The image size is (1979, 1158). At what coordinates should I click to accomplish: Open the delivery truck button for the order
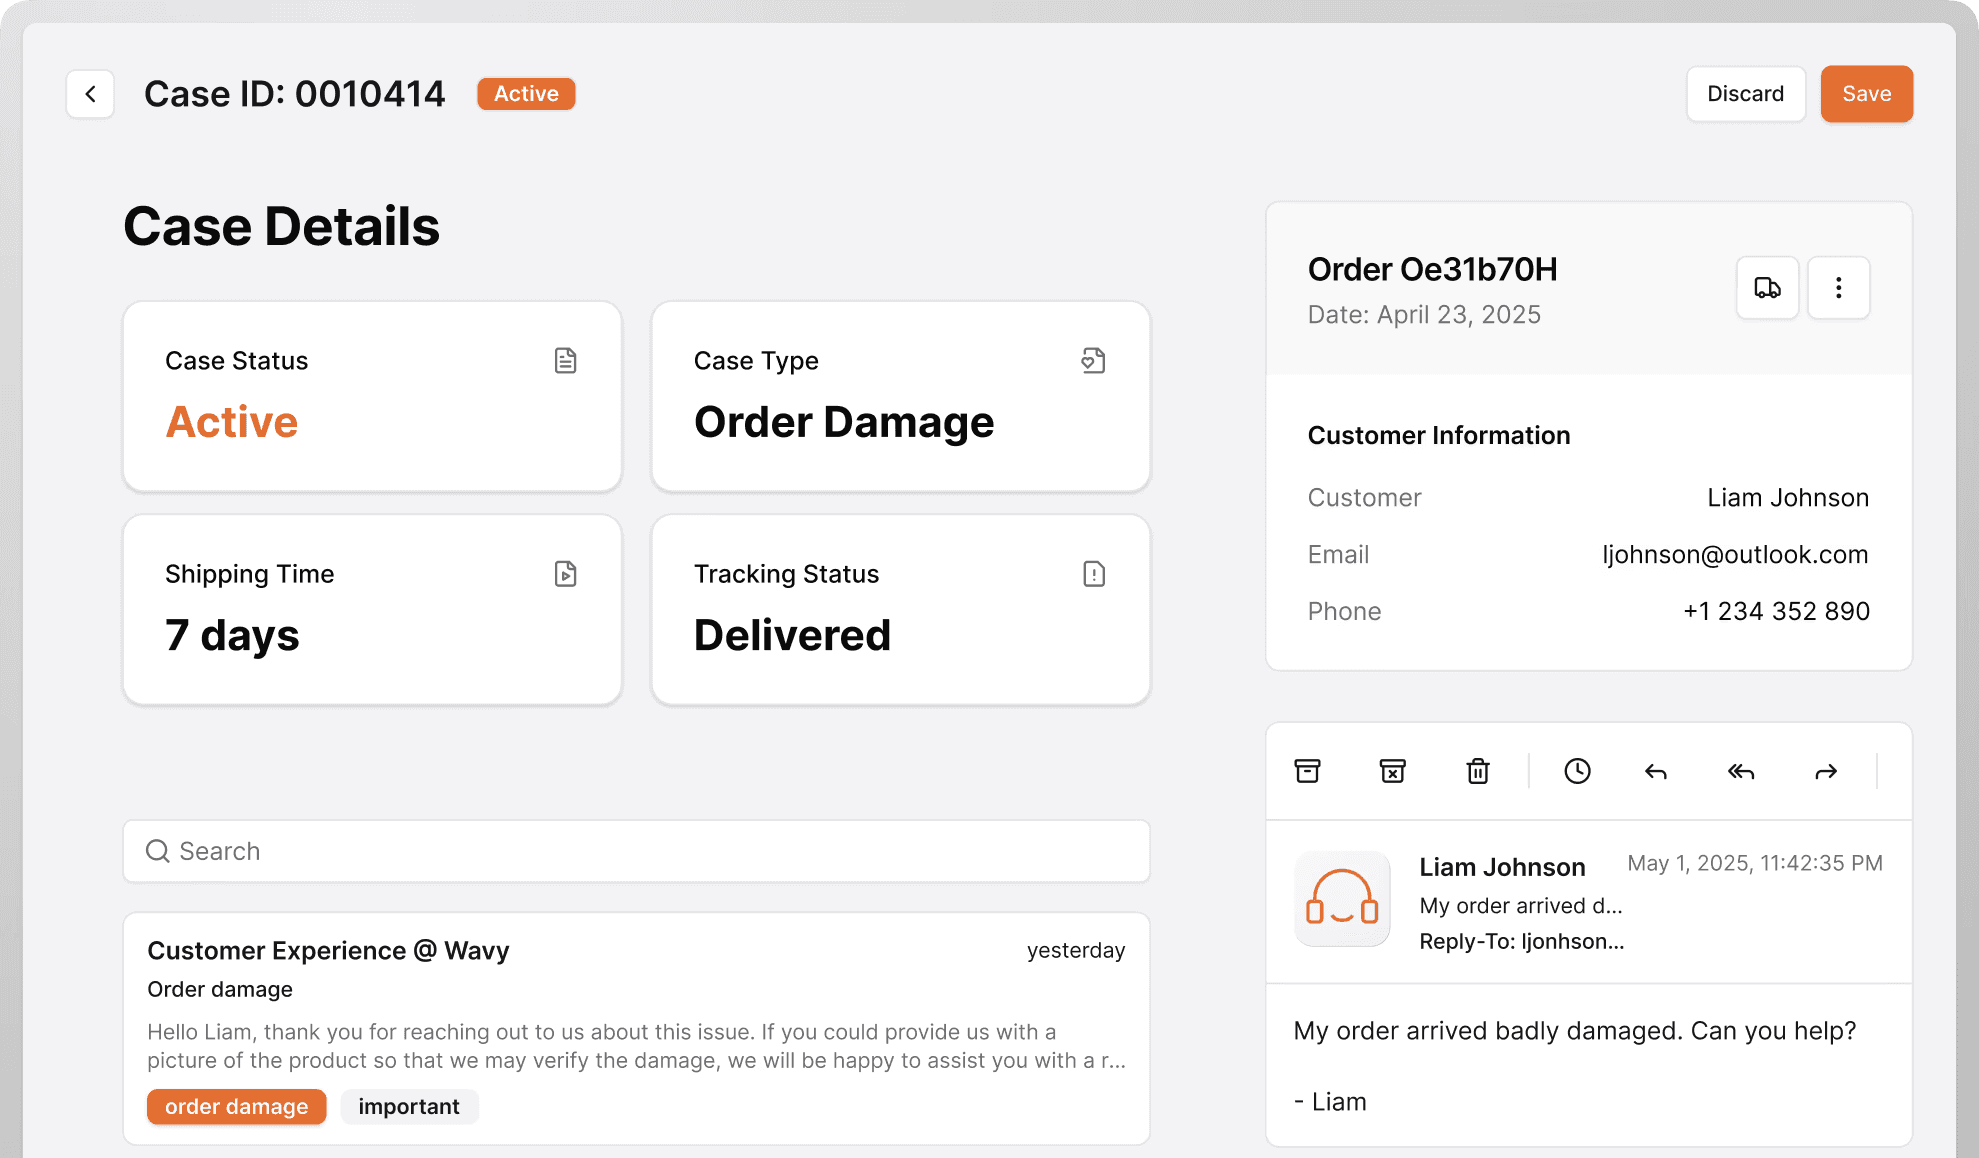click(1767, 288)
